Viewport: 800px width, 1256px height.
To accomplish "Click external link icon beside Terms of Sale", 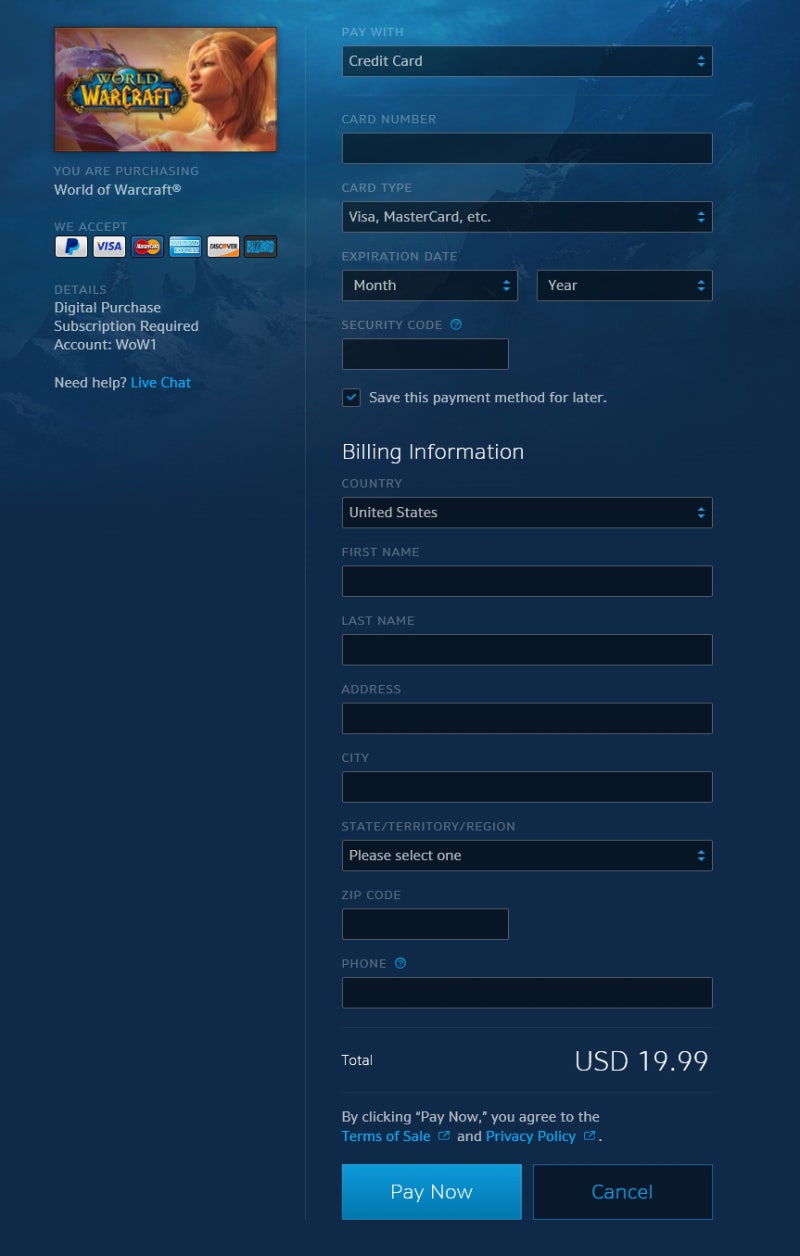I will 444,1136.
